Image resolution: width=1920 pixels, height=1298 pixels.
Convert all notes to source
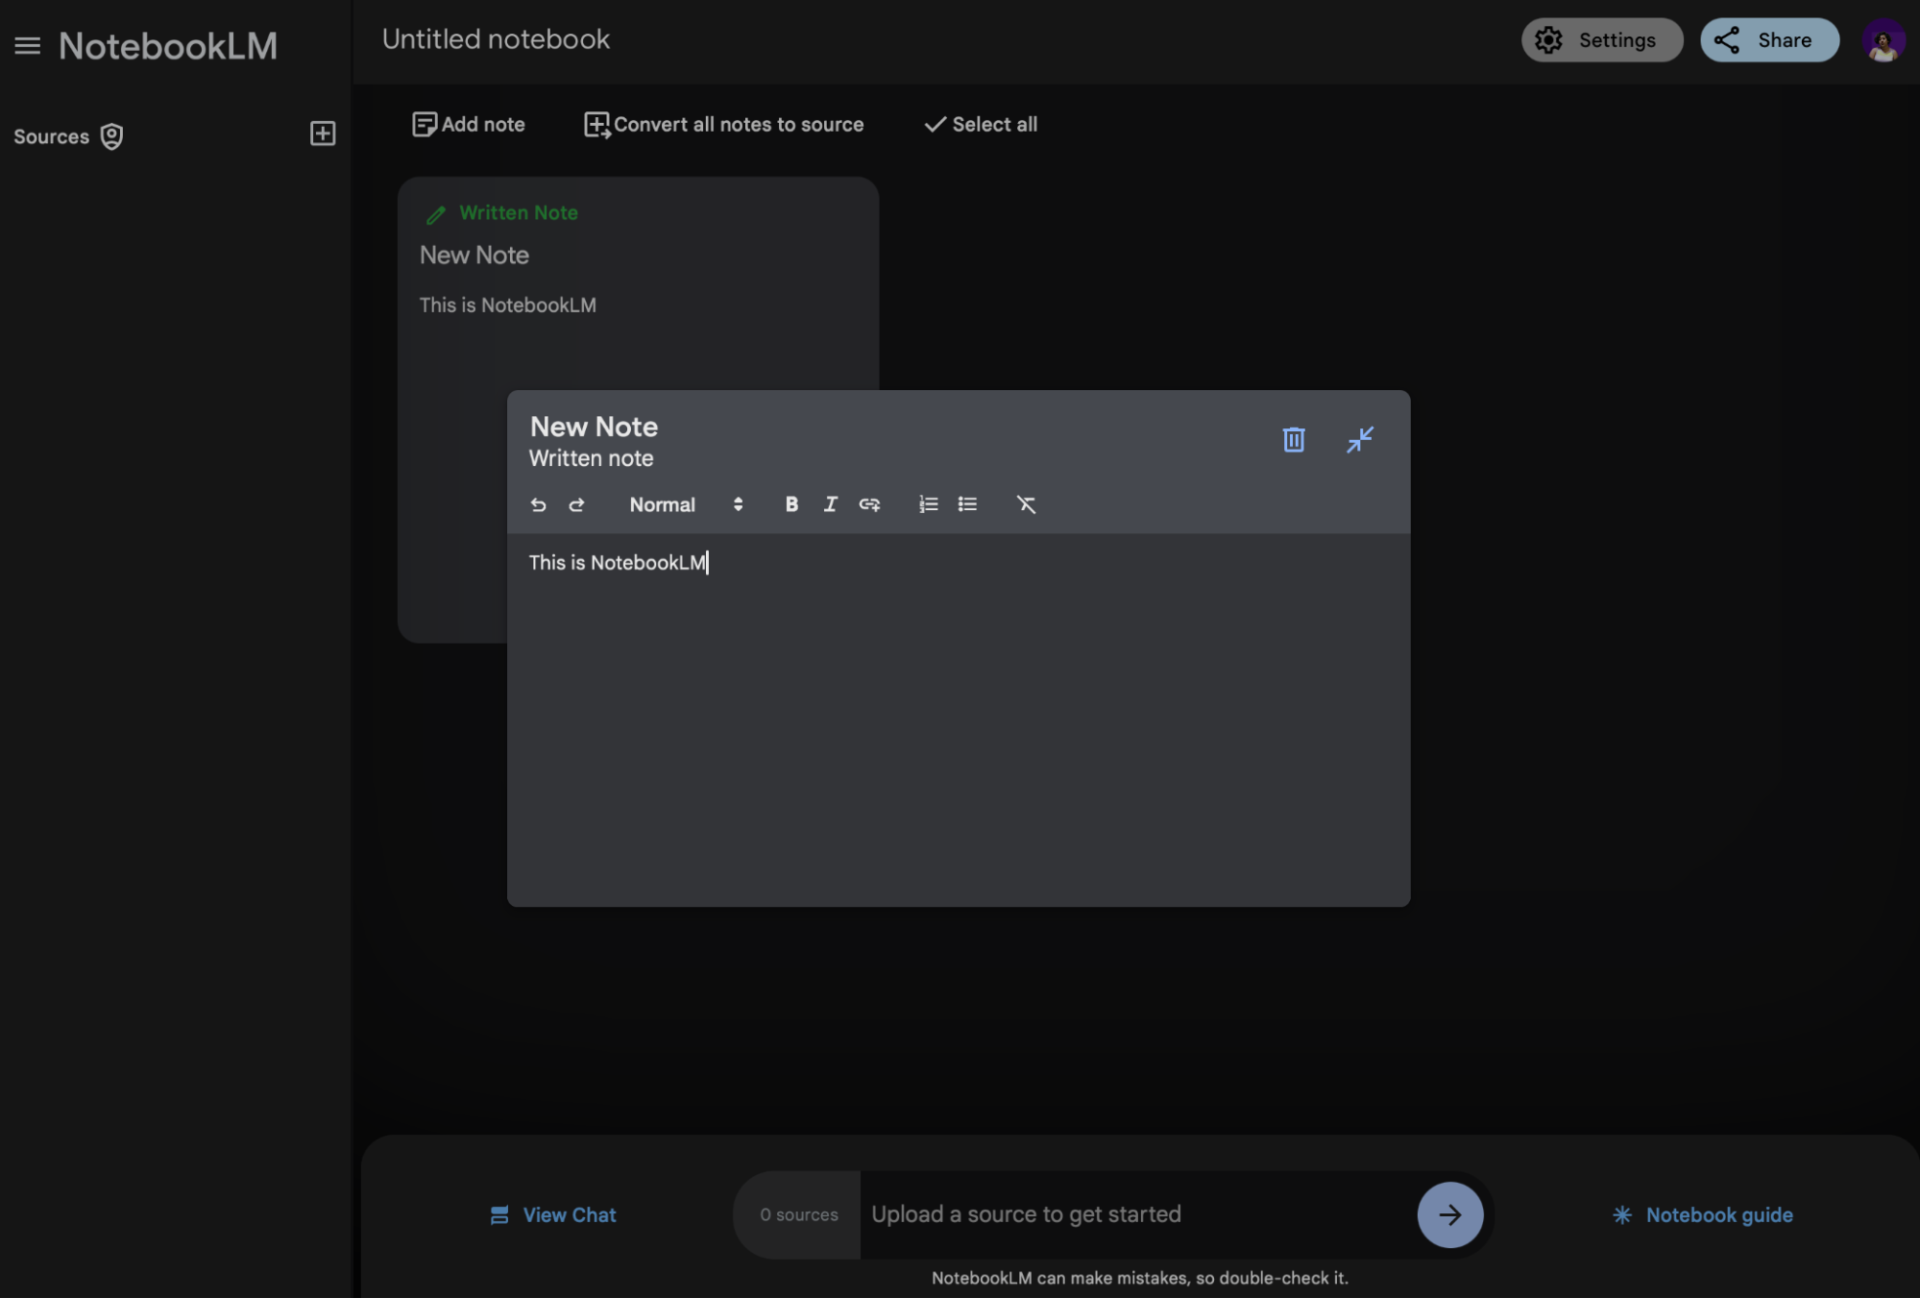(x=723, y=124)
